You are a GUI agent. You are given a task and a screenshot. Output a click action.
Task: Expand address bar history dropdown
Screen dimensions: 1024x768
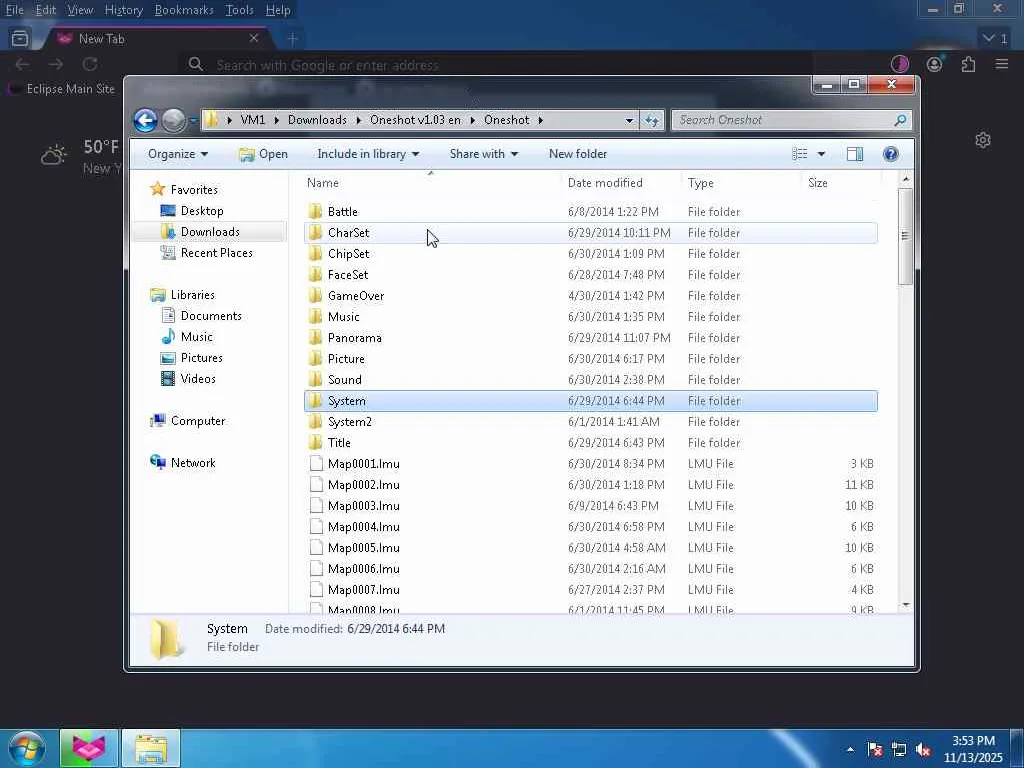coord(629,120)
